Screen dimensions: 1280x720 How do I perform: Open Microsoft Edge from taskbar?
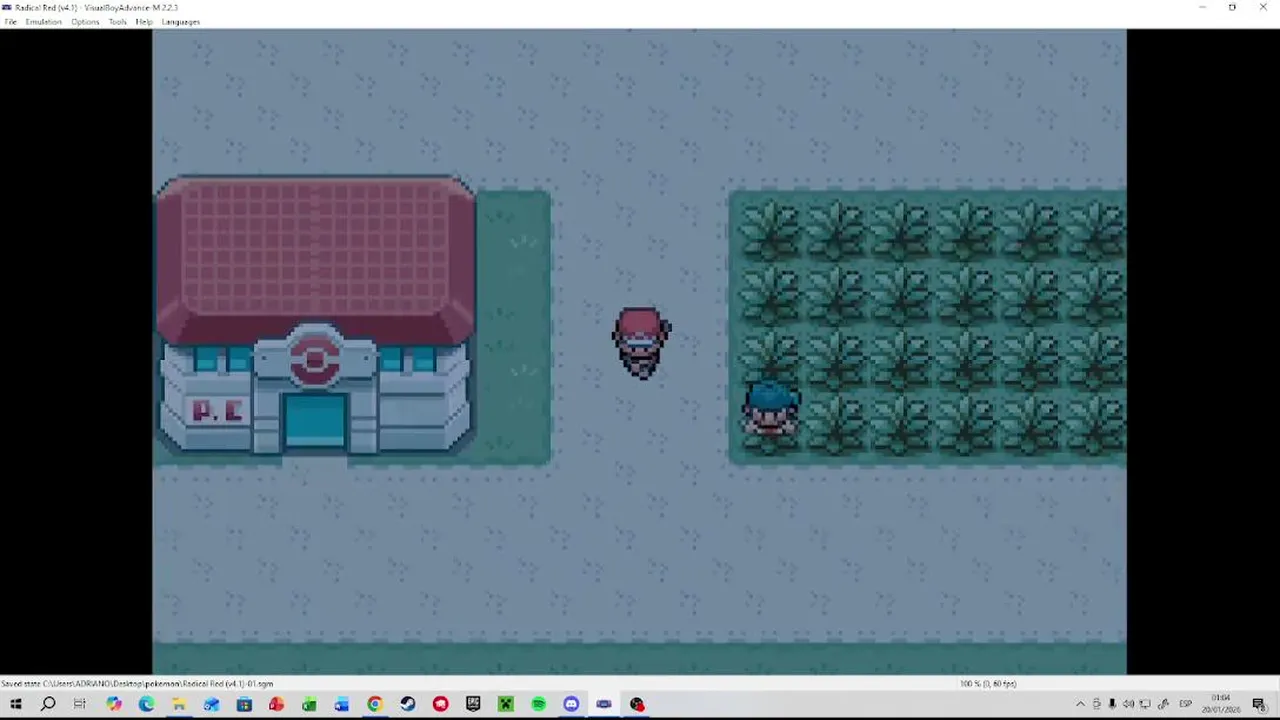coord(146,705)
